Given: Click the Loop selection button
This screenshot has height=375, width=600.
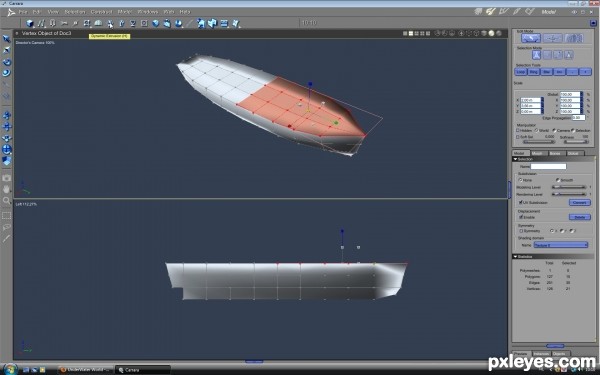Looking at the screenshot, I should (521, 72).
